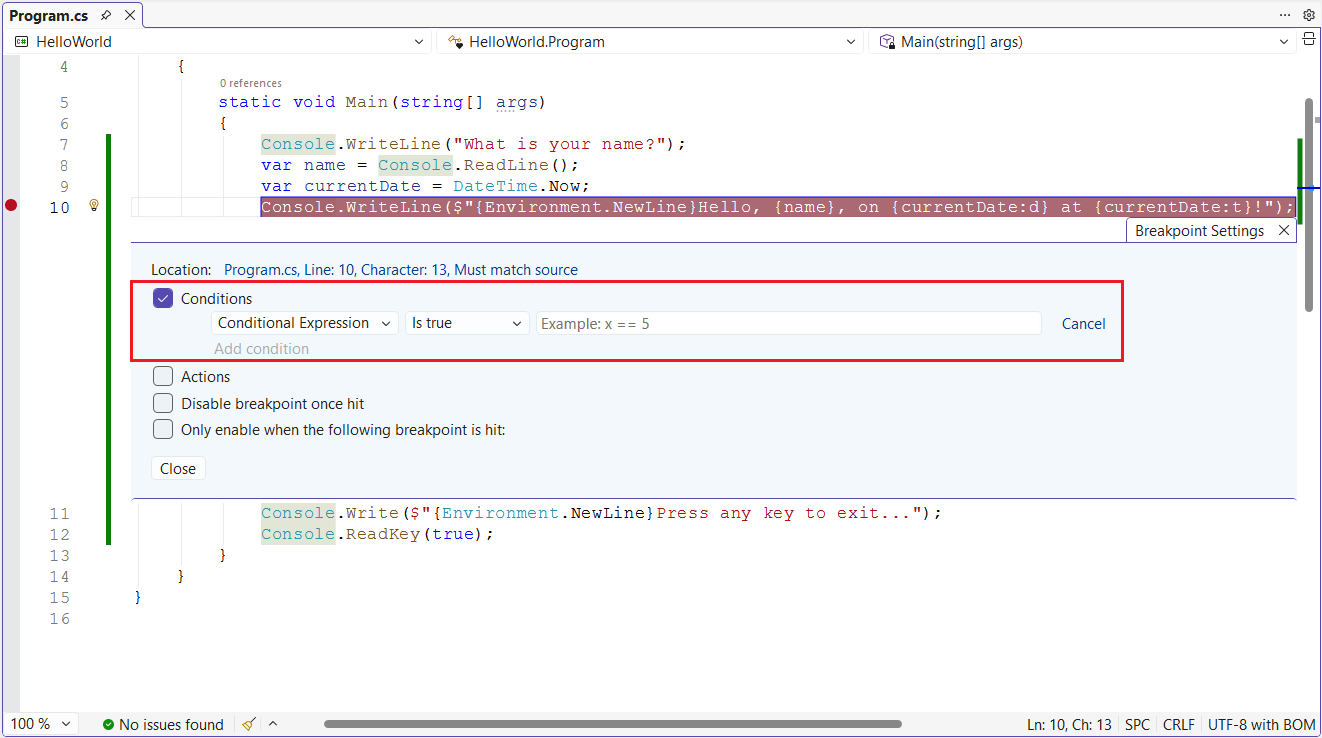This screenshot has height=738, width=1322.
Task: Click the Close button in Breakpoint Settings
Action: (x=178, y=467)
